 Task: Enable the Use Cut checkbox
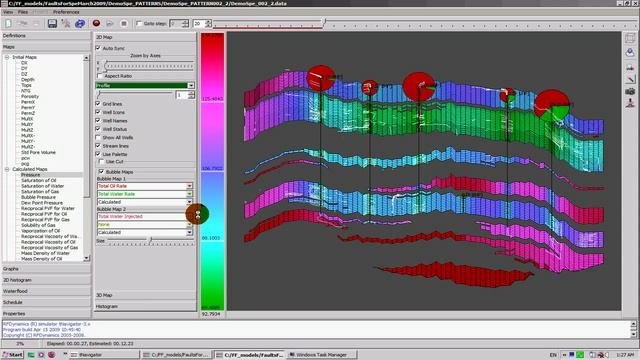pyautogui.click(x=101, y=162)
